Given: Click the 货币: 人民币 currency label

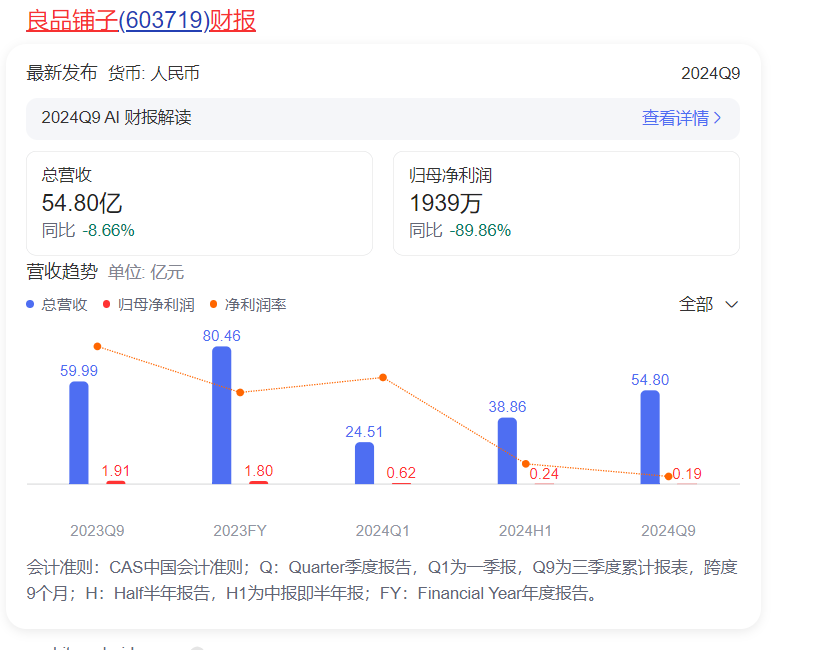Looking at the screenshot, I should click(154, 73).
